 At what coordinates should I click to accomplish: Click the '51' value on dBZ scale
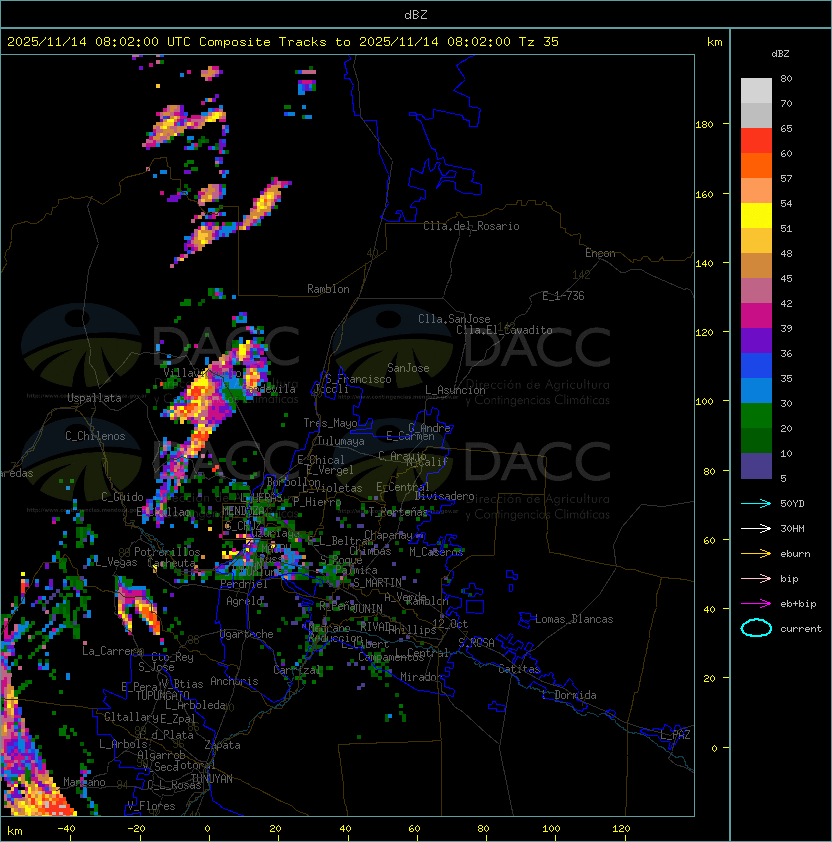[x=786, y=228]
